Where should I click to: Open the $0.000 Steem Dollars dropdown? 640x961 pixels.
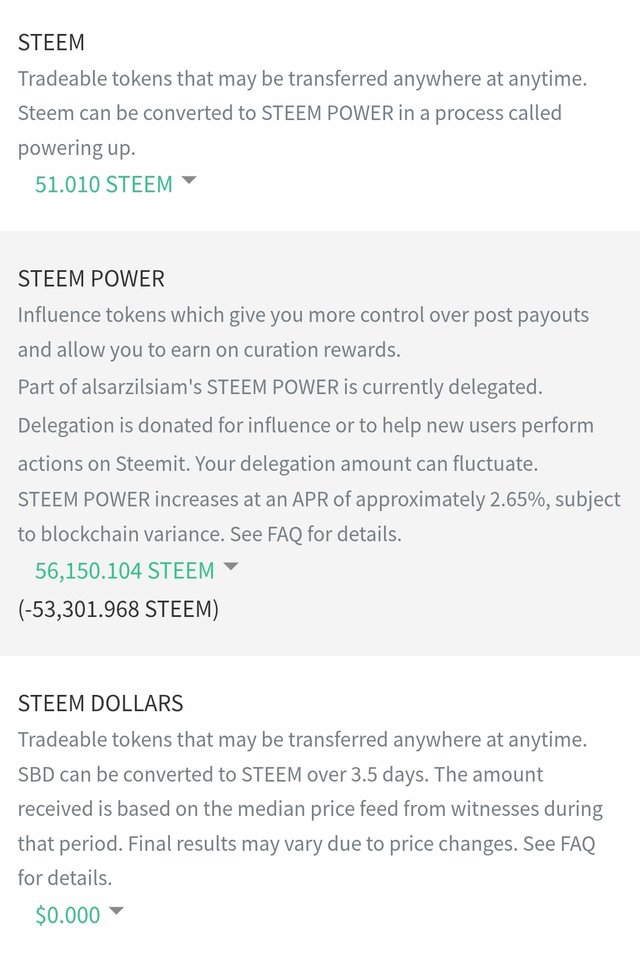[68, 914]
